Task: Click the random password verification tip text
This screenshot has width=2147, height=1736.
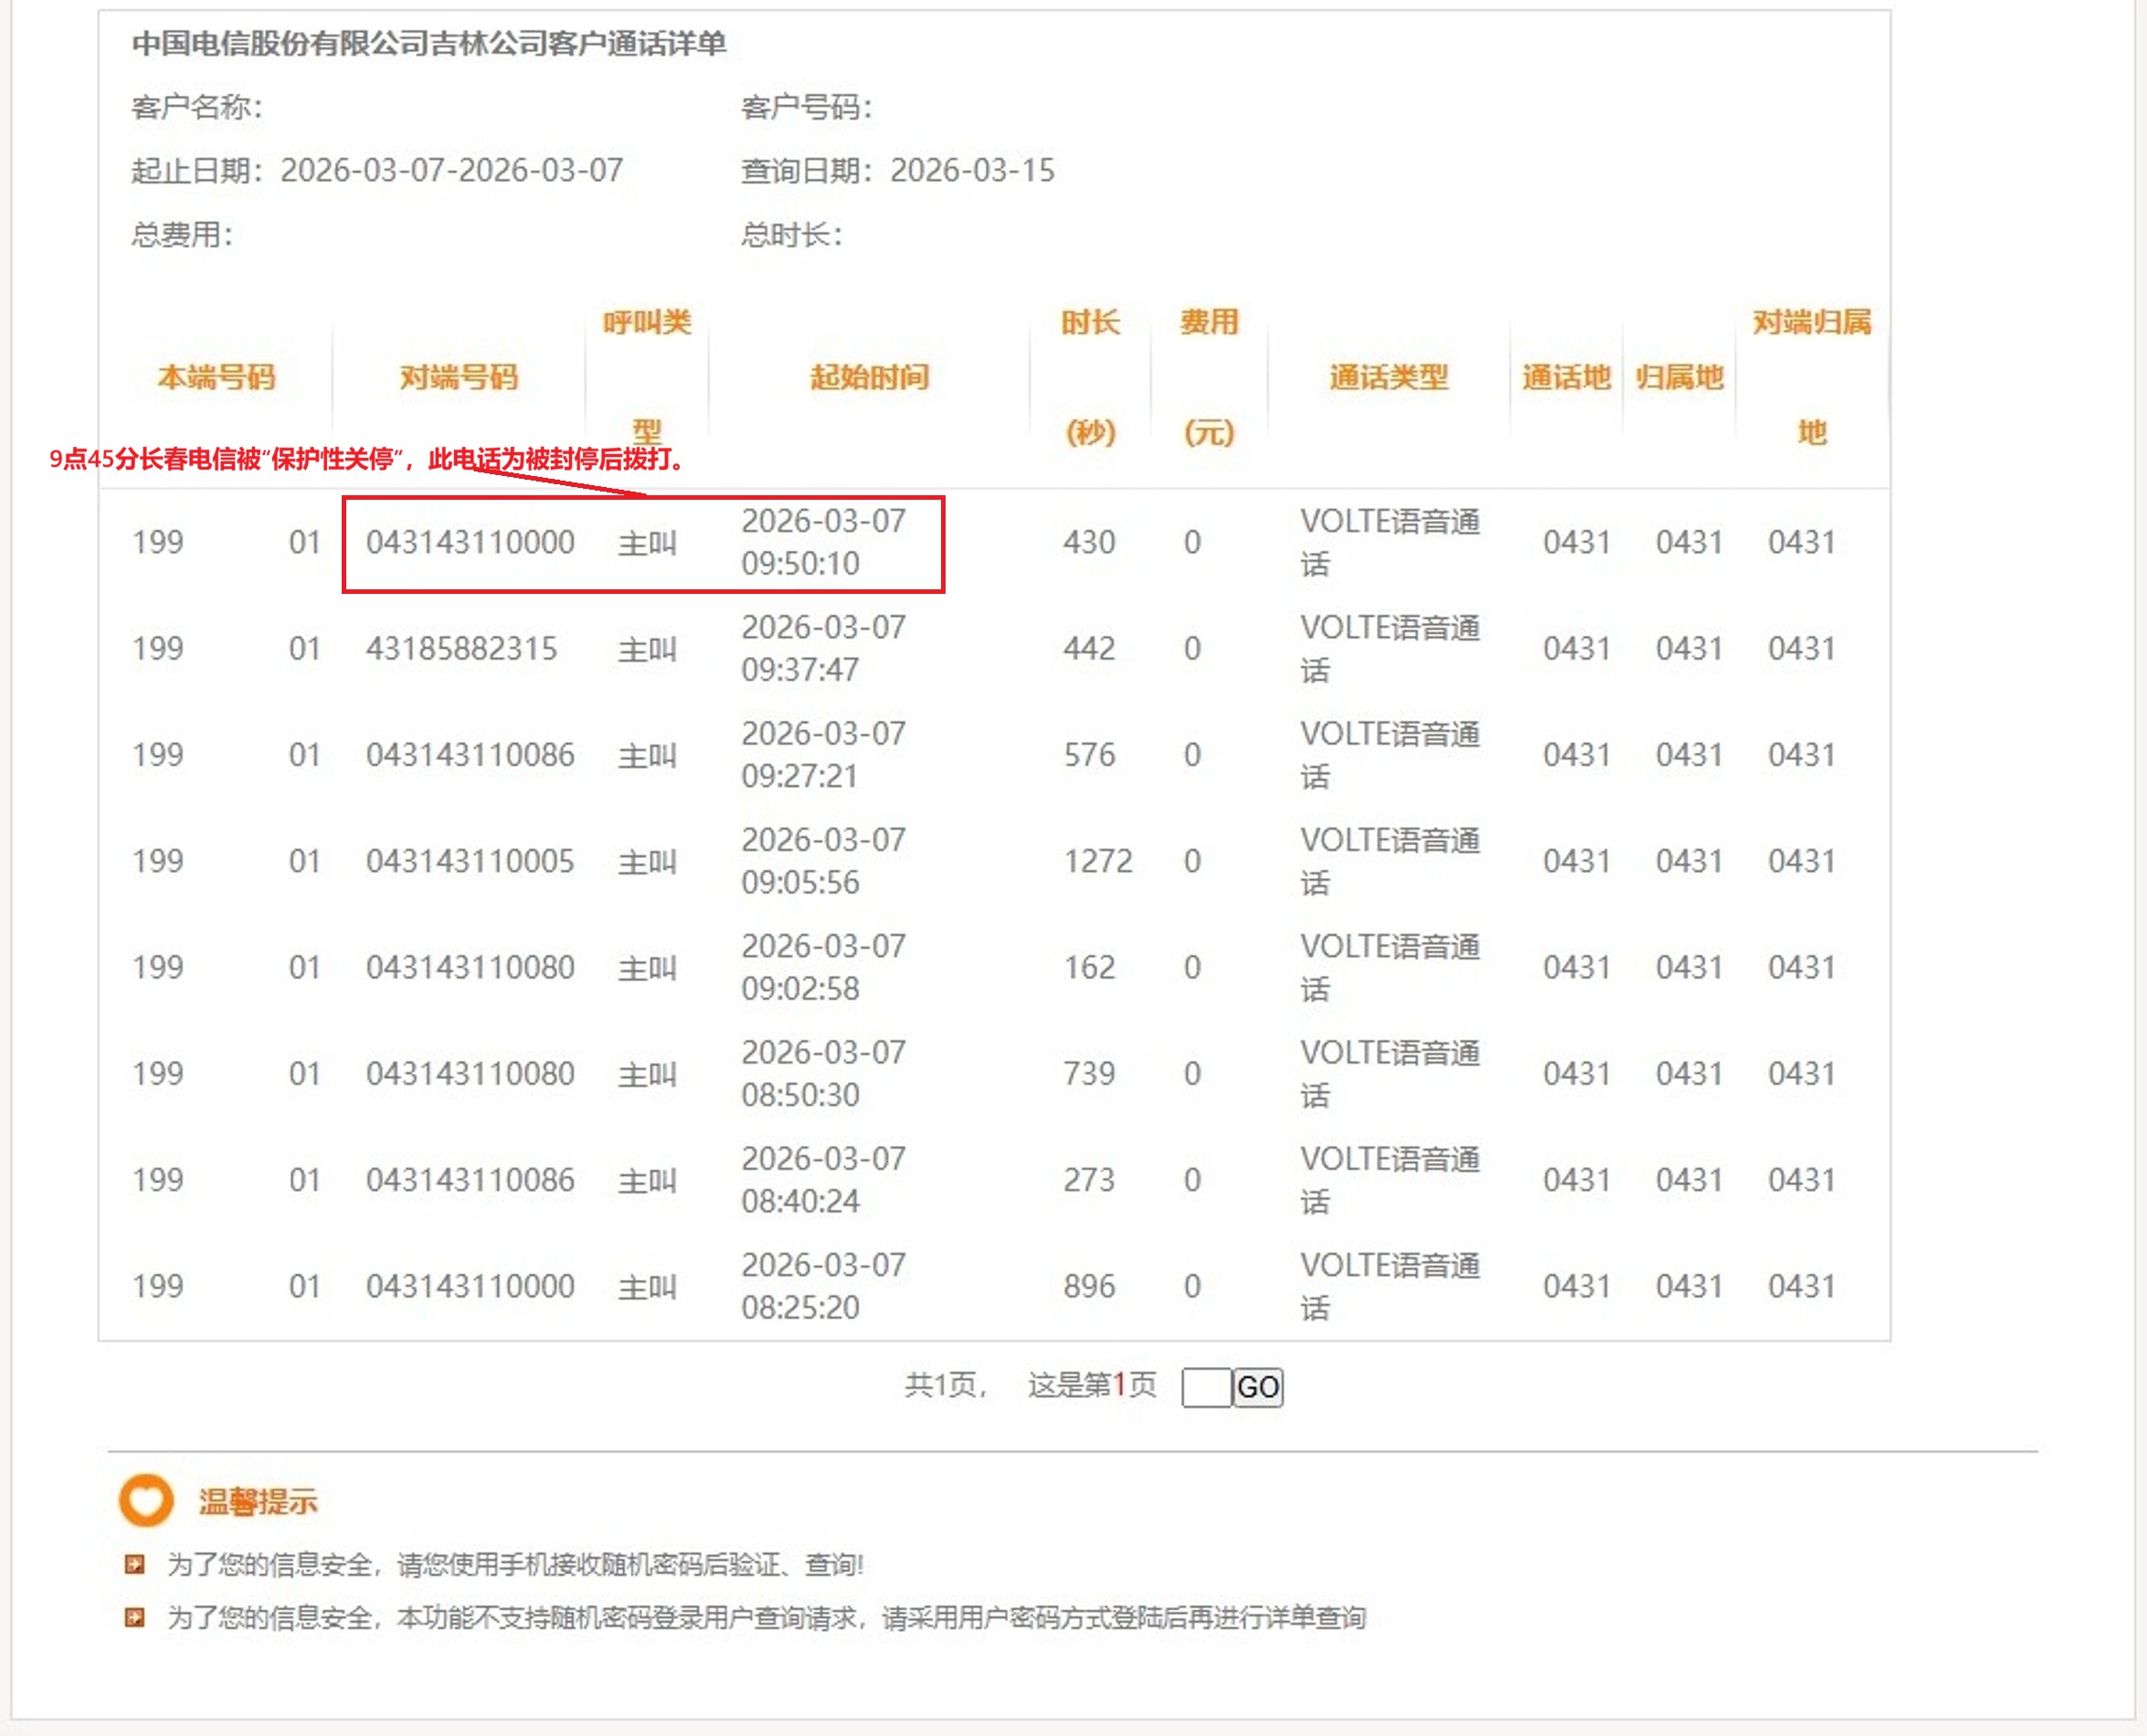Action: [515, 1564]
